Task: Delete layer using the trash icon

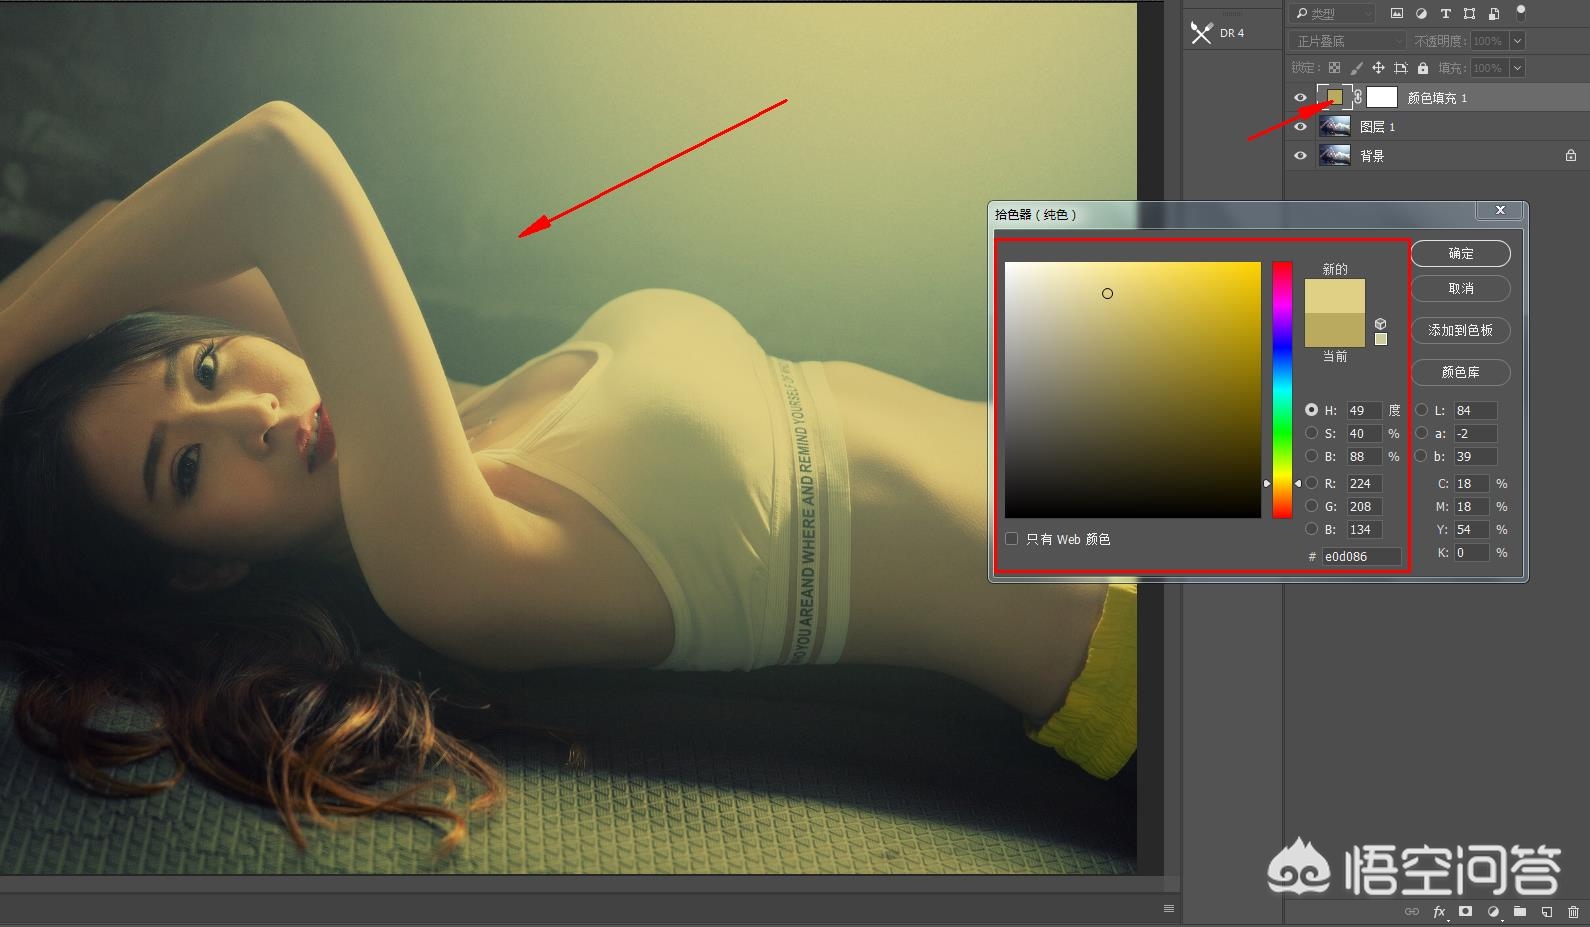Action: point(1573,912)
